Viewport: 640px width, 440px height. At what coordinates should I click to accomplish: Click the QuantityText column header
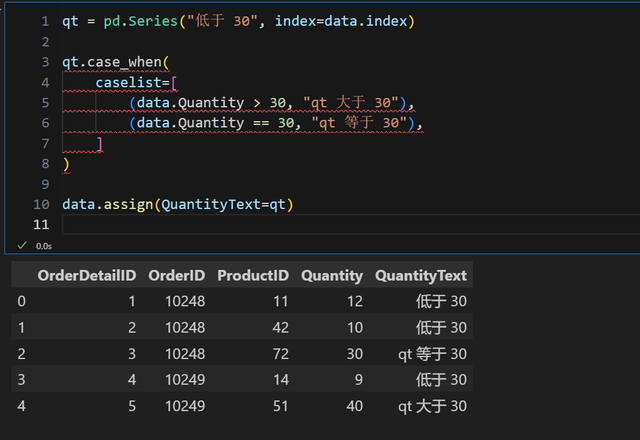420,275
